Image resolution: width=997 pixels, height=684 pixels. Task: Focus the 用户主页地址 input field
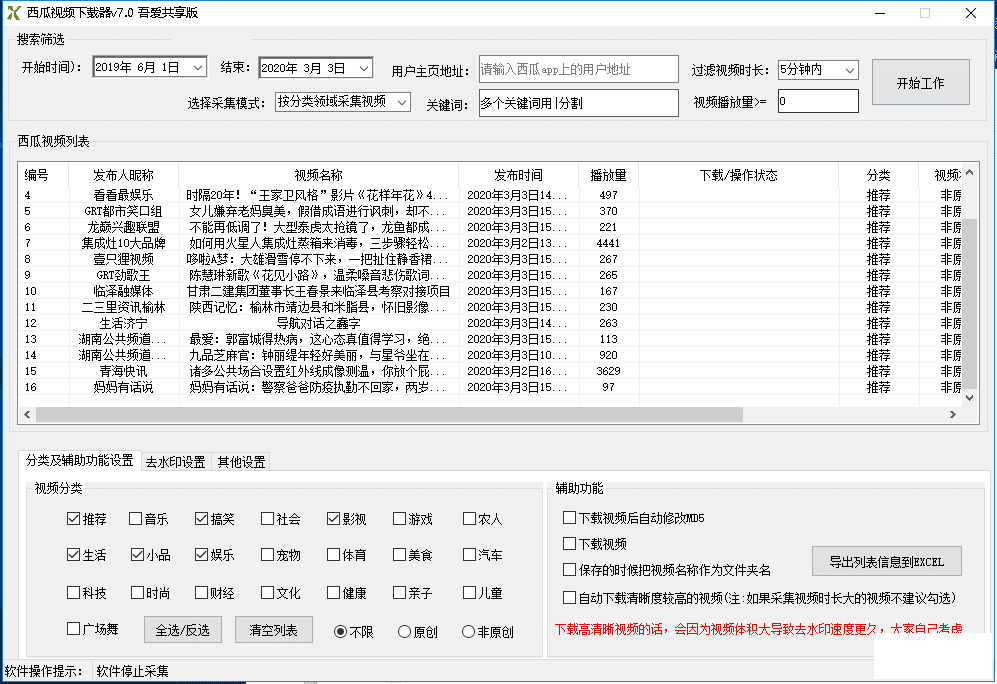[579, 69]
